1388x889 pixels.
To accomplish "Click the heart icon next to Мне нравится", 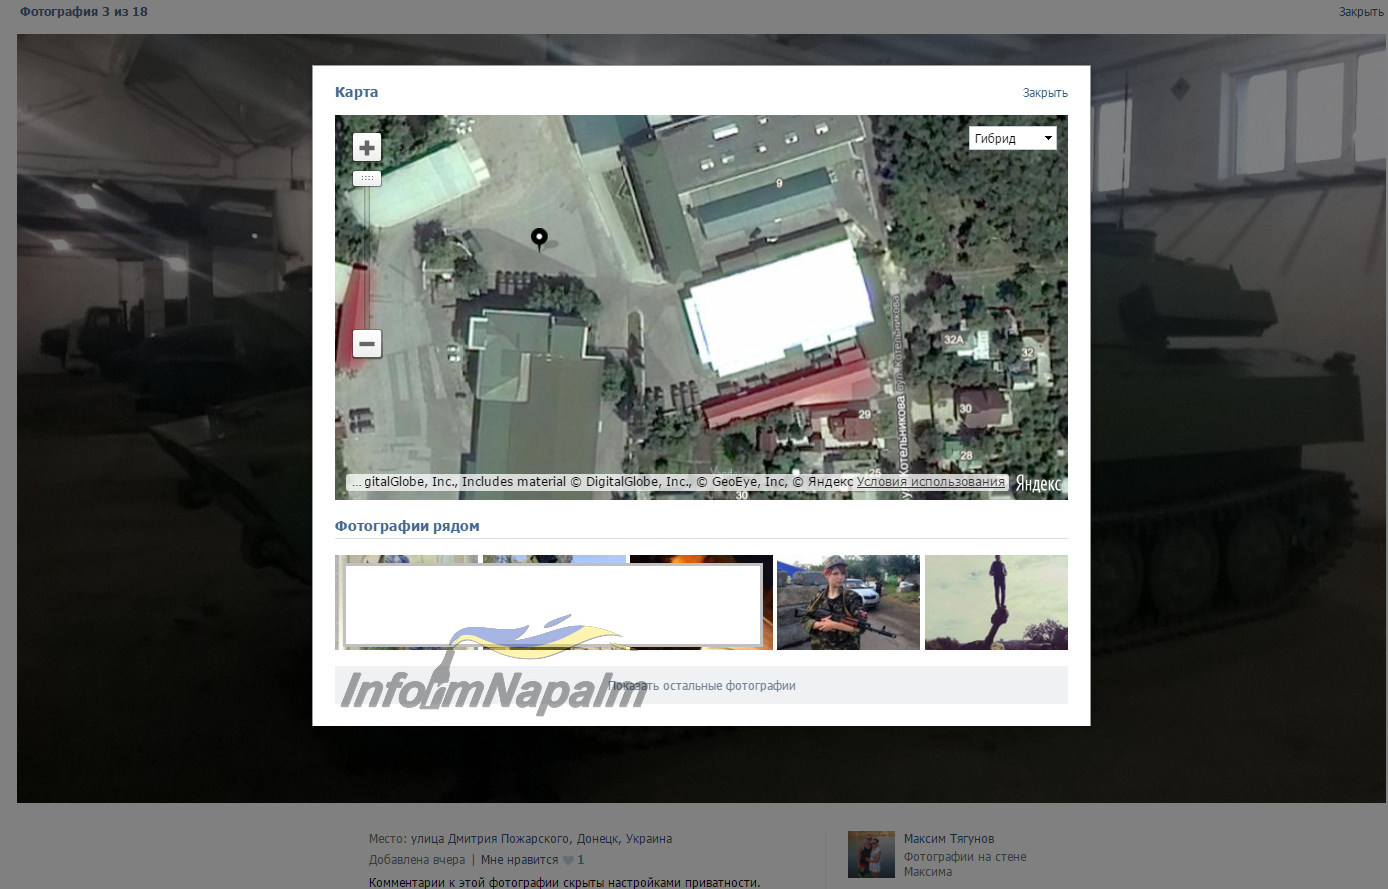I will [568, 860].
